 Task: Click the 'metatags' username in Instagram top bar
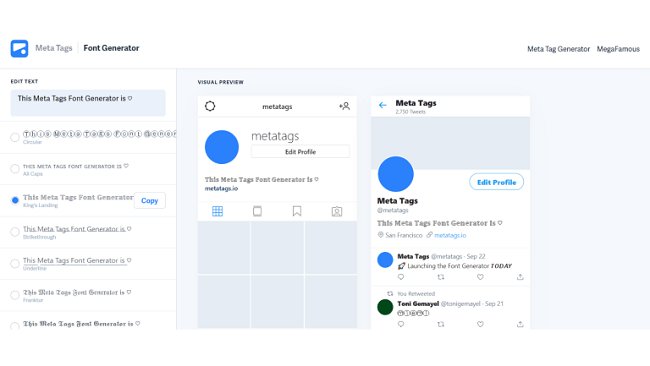tap(277, 107)
